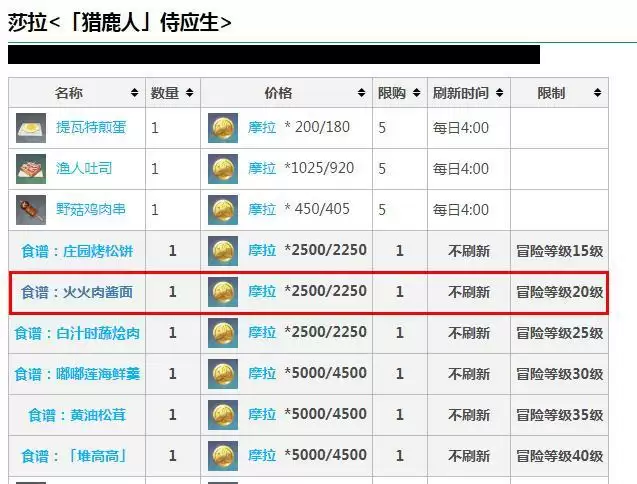This screenshot has width=637, height=484.
Task: Click the Mora coin icon in 嘟嘟莲海鲜羹 row
Action: [223, 374]
